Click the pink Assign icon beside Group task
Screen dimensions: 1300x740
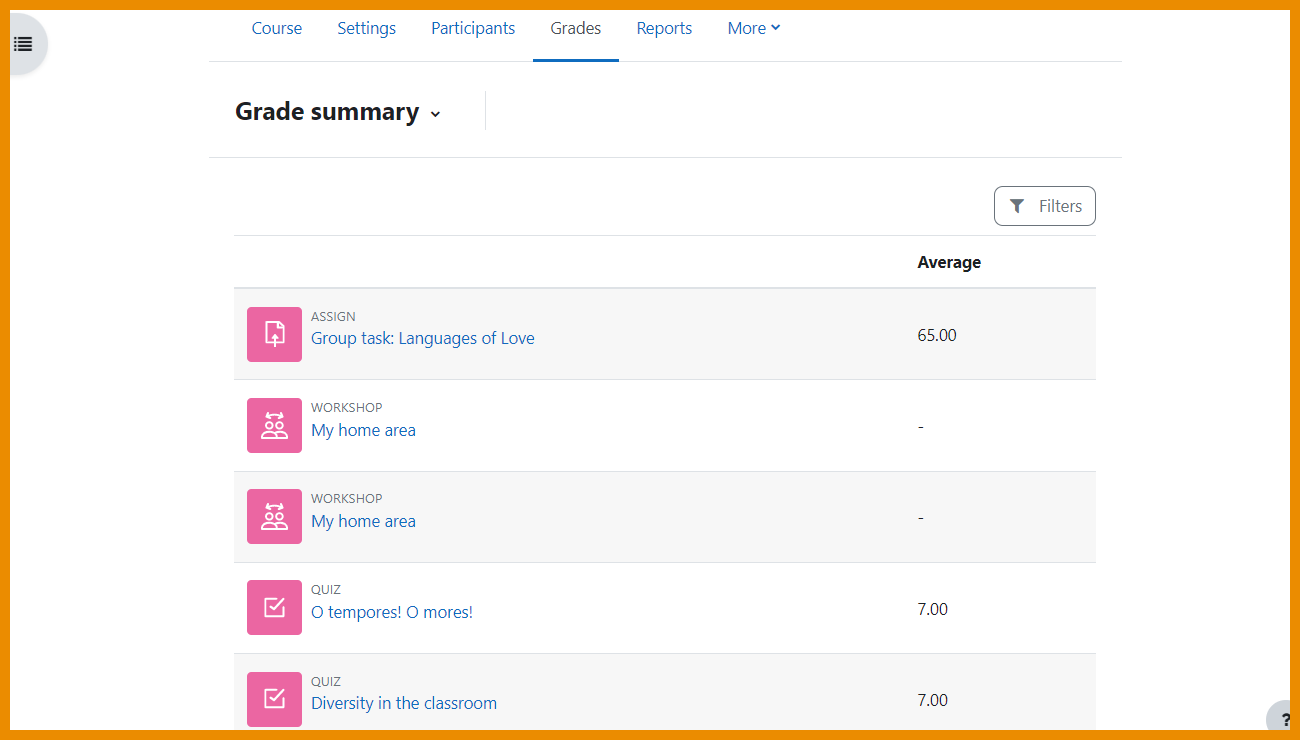click(x=274, y=334)
